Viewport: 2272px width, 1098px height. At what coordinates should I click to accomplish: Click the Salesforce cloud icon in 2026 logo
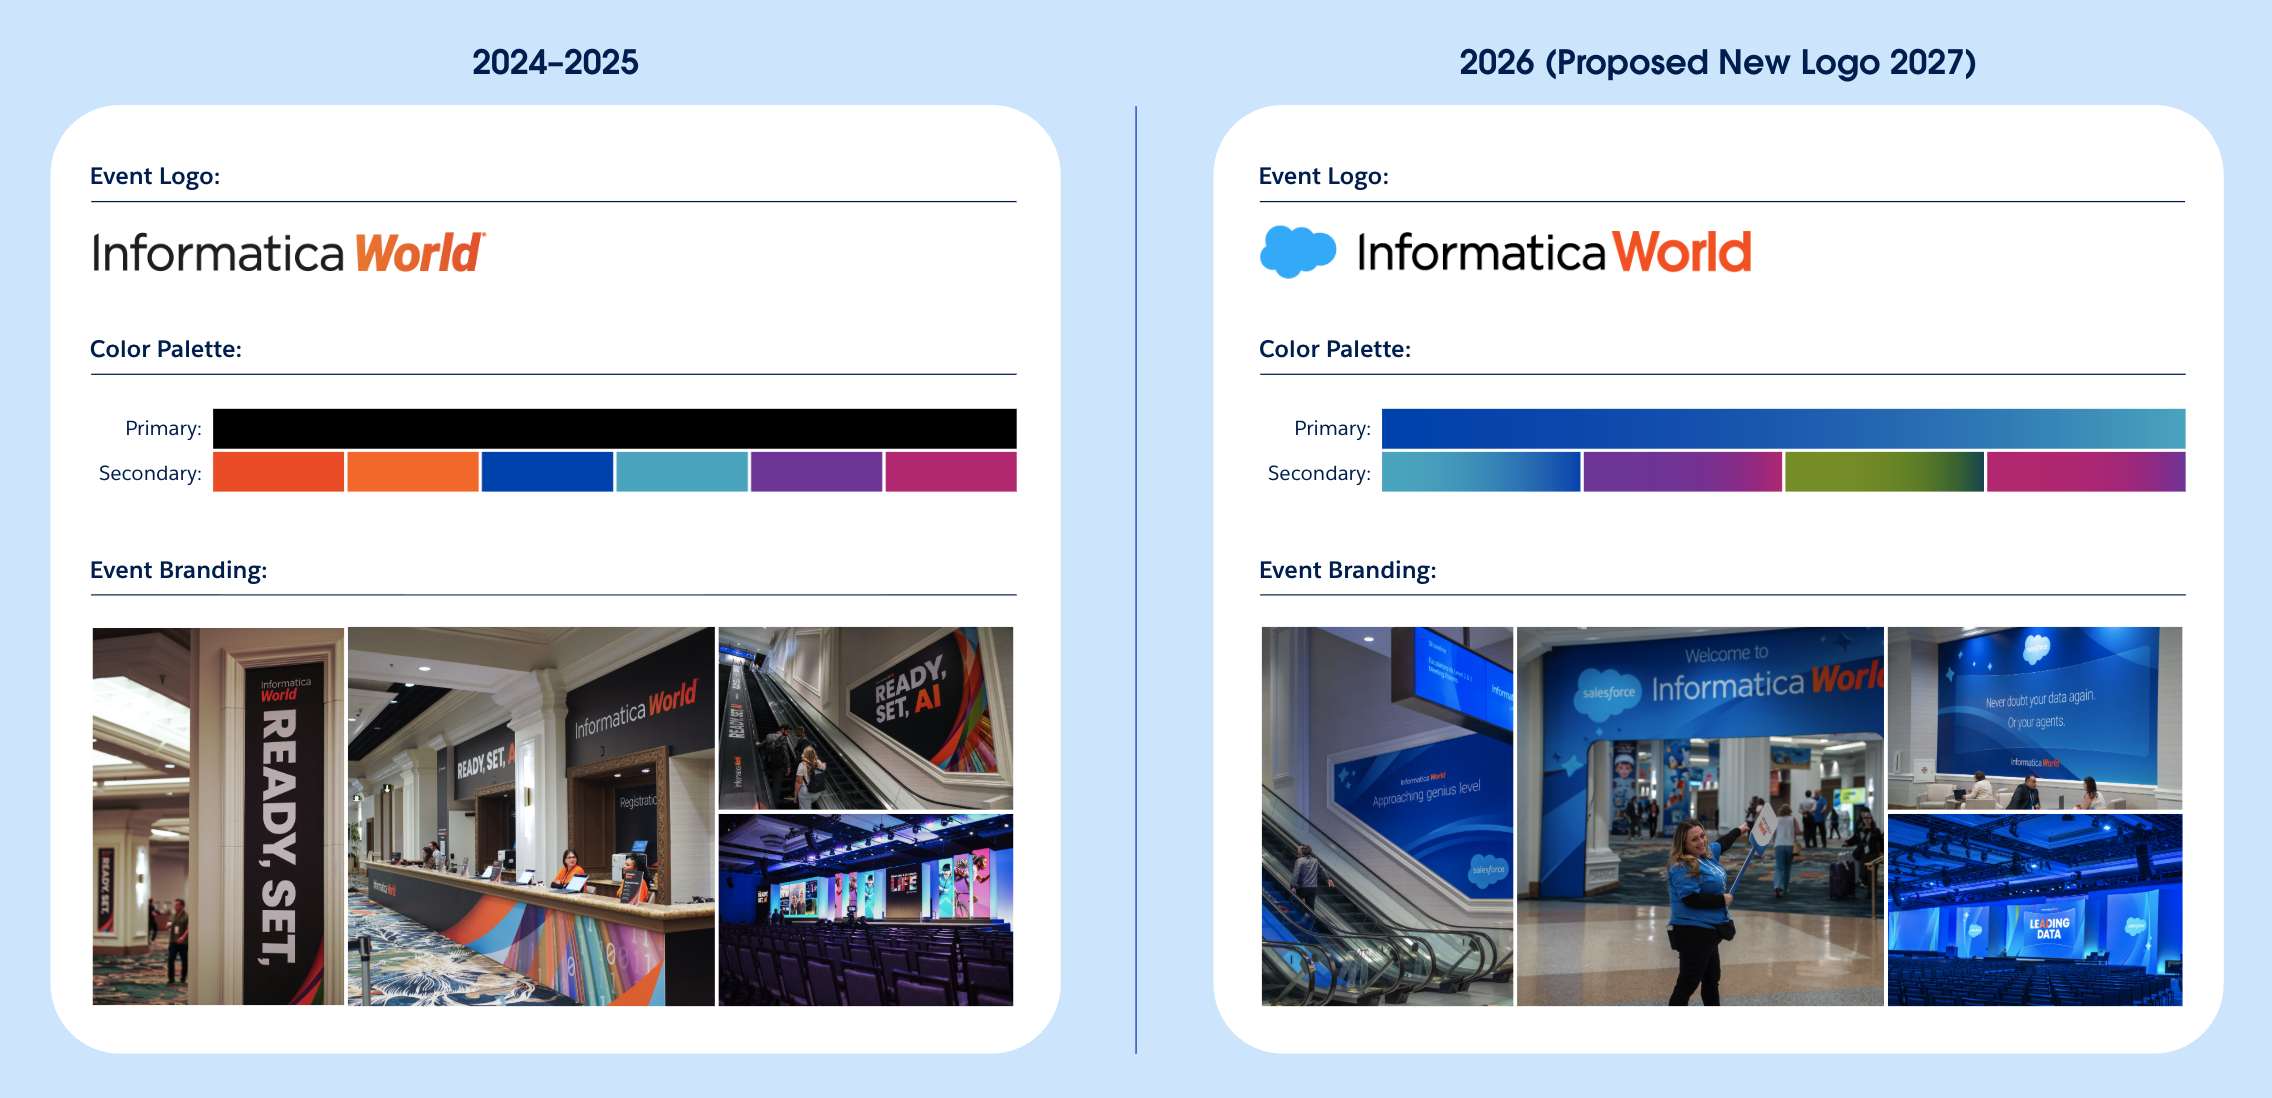pos(1297,251)
